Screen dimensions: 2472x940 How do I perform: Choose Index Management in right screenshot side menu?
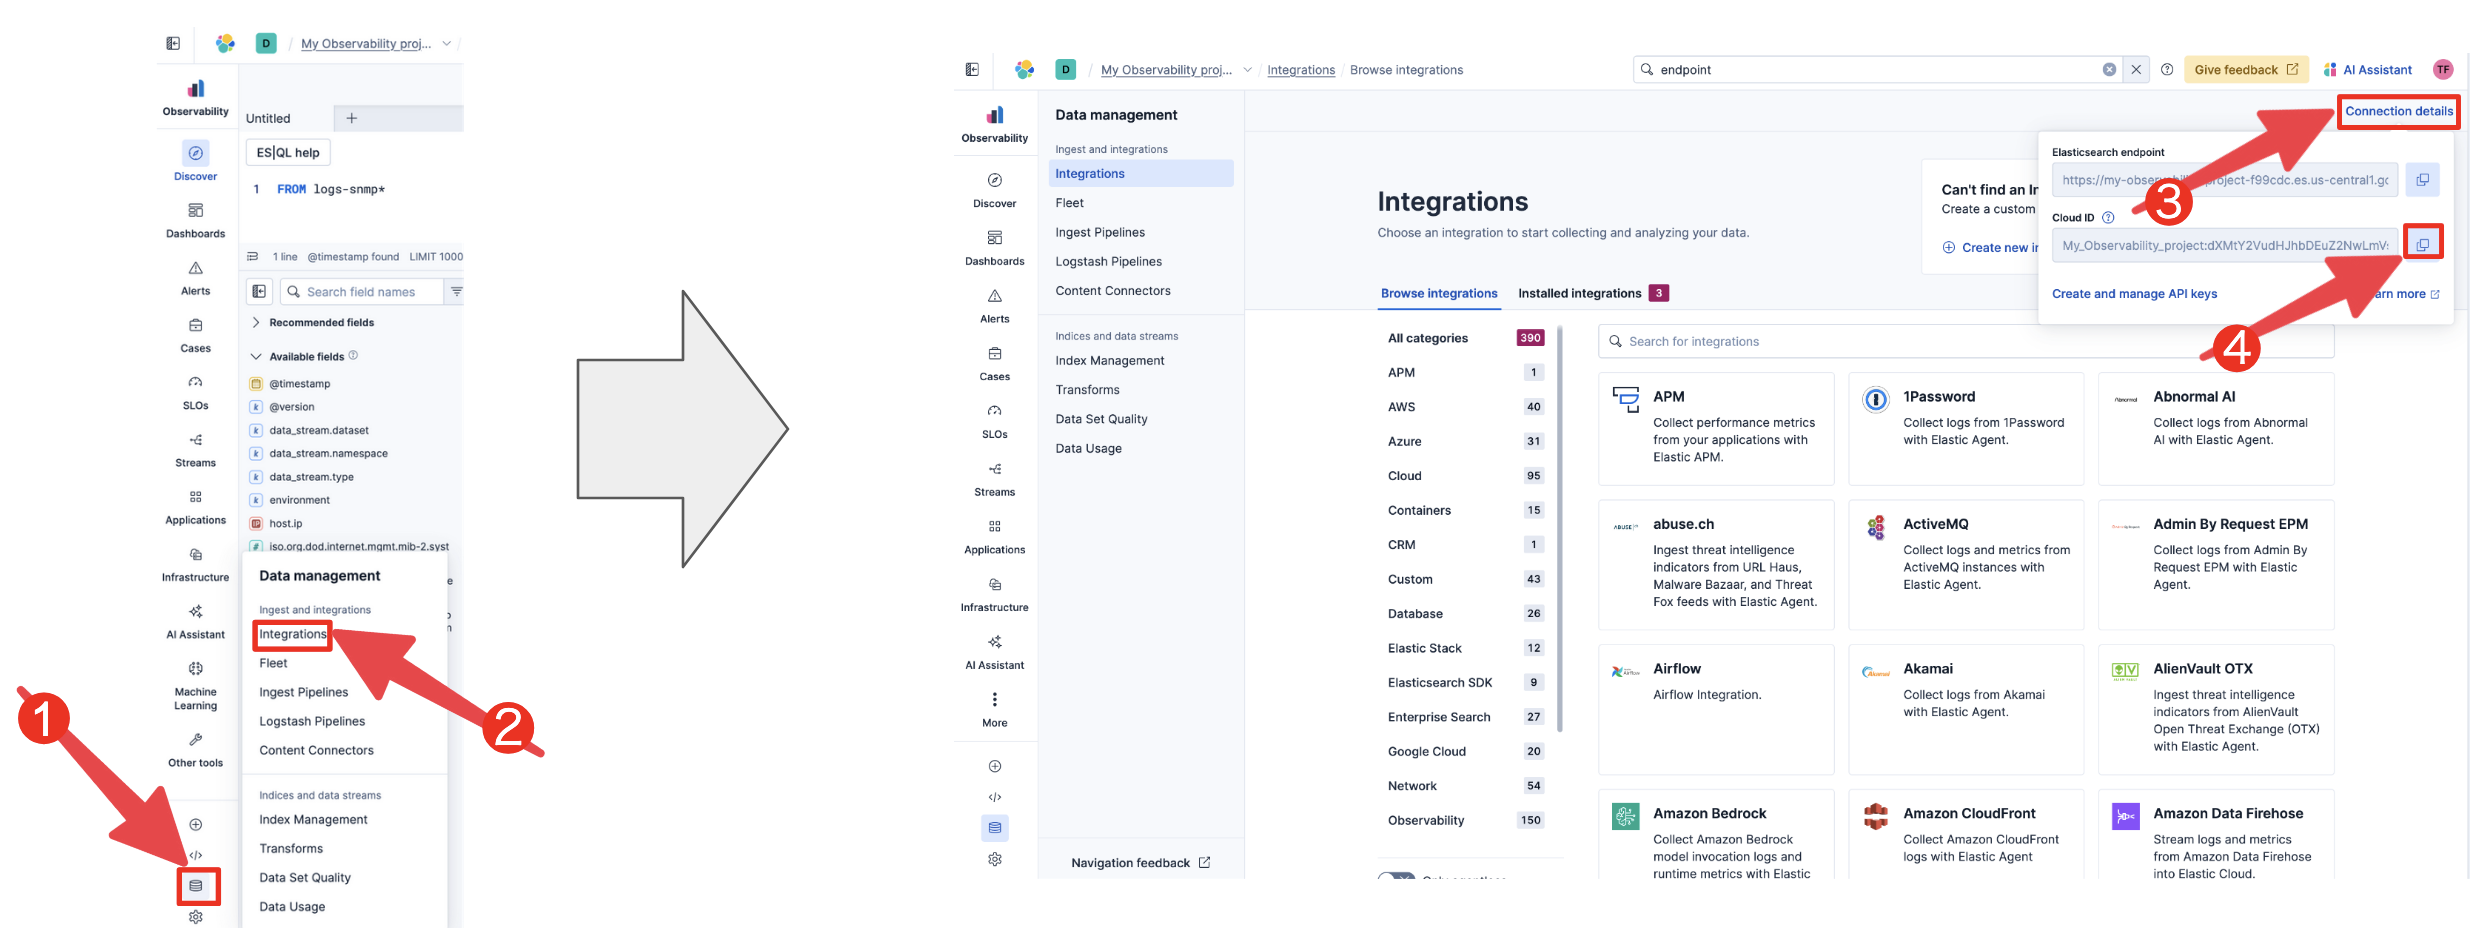1110,360
